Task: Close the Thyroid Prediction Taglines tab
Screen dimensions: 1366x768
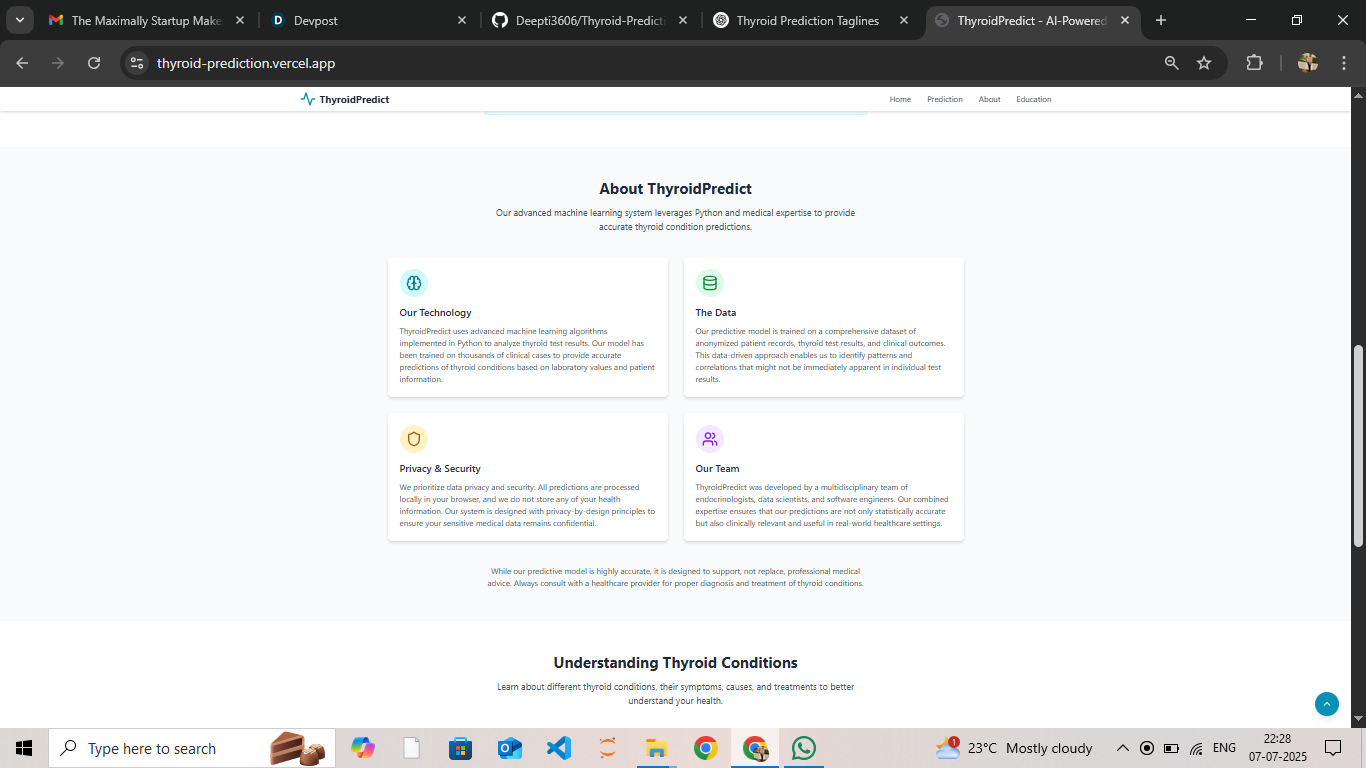Action: pos(904,20)
